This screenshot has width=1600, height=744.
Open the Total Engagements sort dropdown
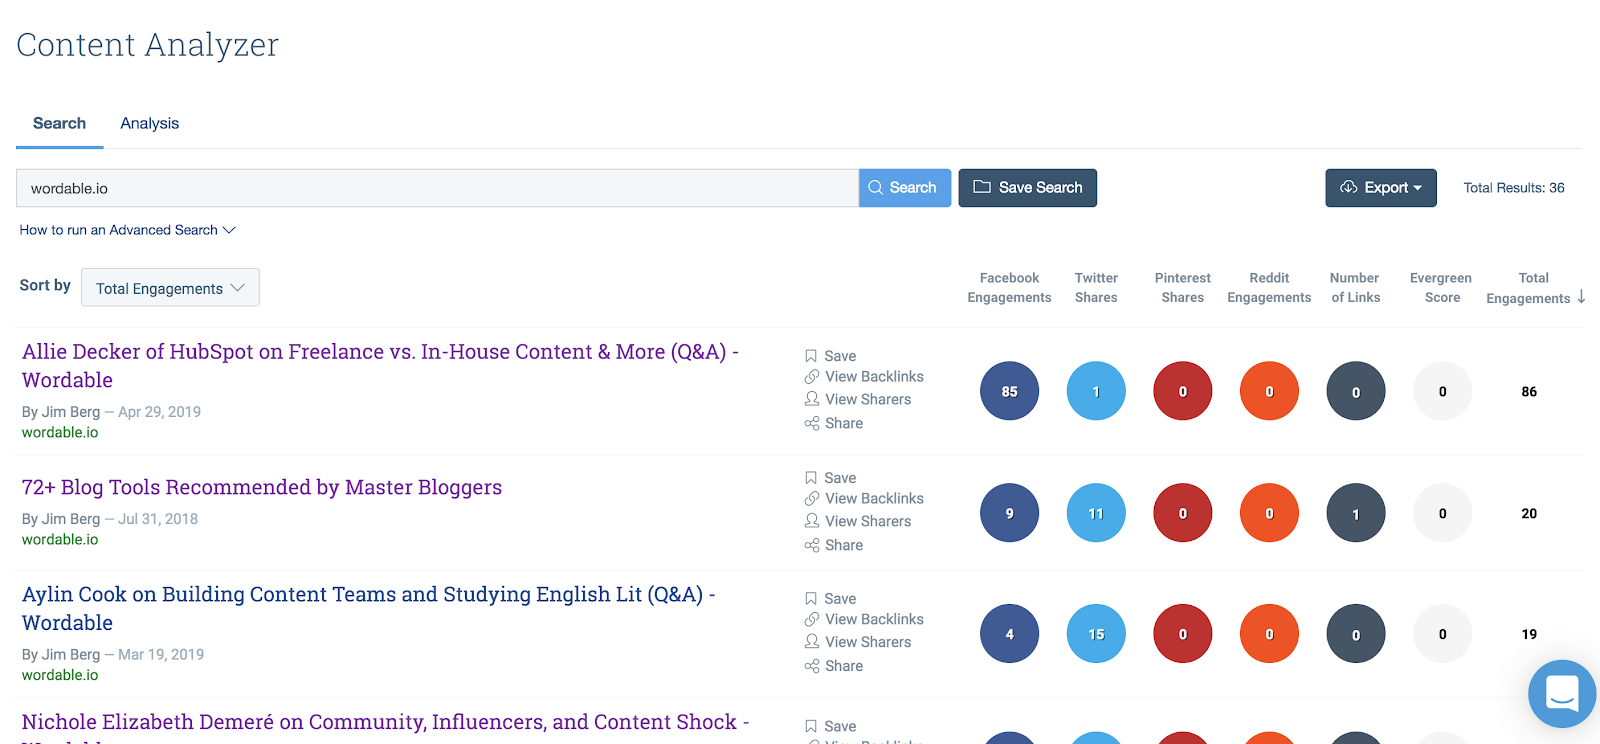point(170,288)
